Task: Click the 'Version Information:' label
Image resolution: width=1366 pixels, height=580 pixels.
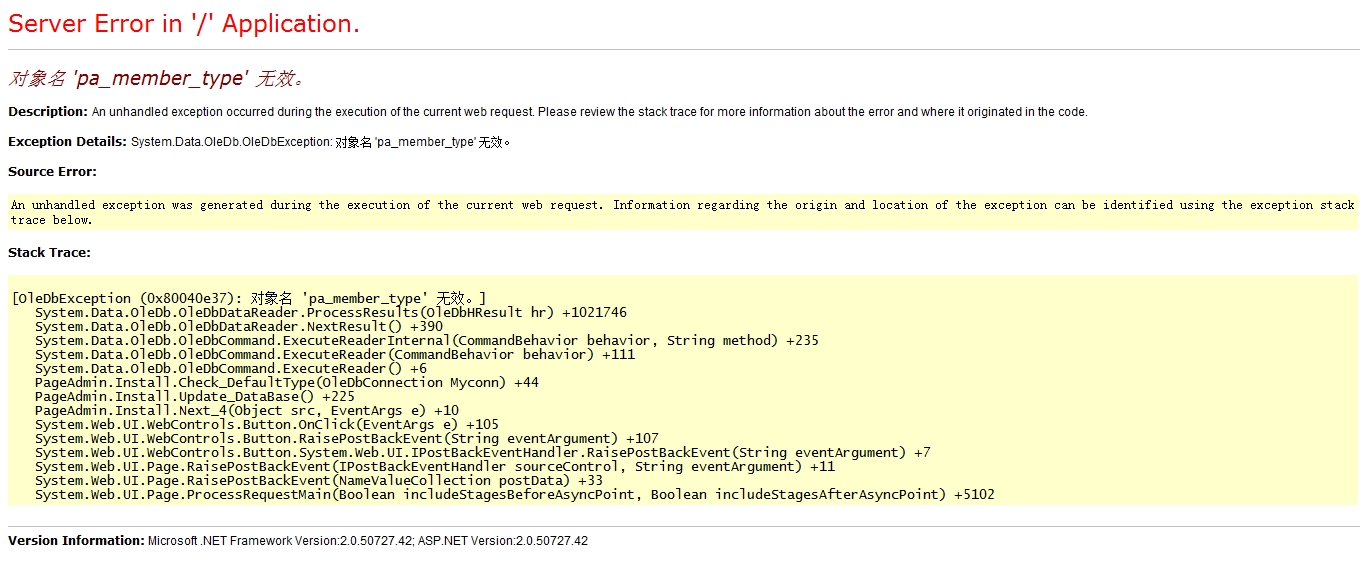Action: (x=76, y=541)
